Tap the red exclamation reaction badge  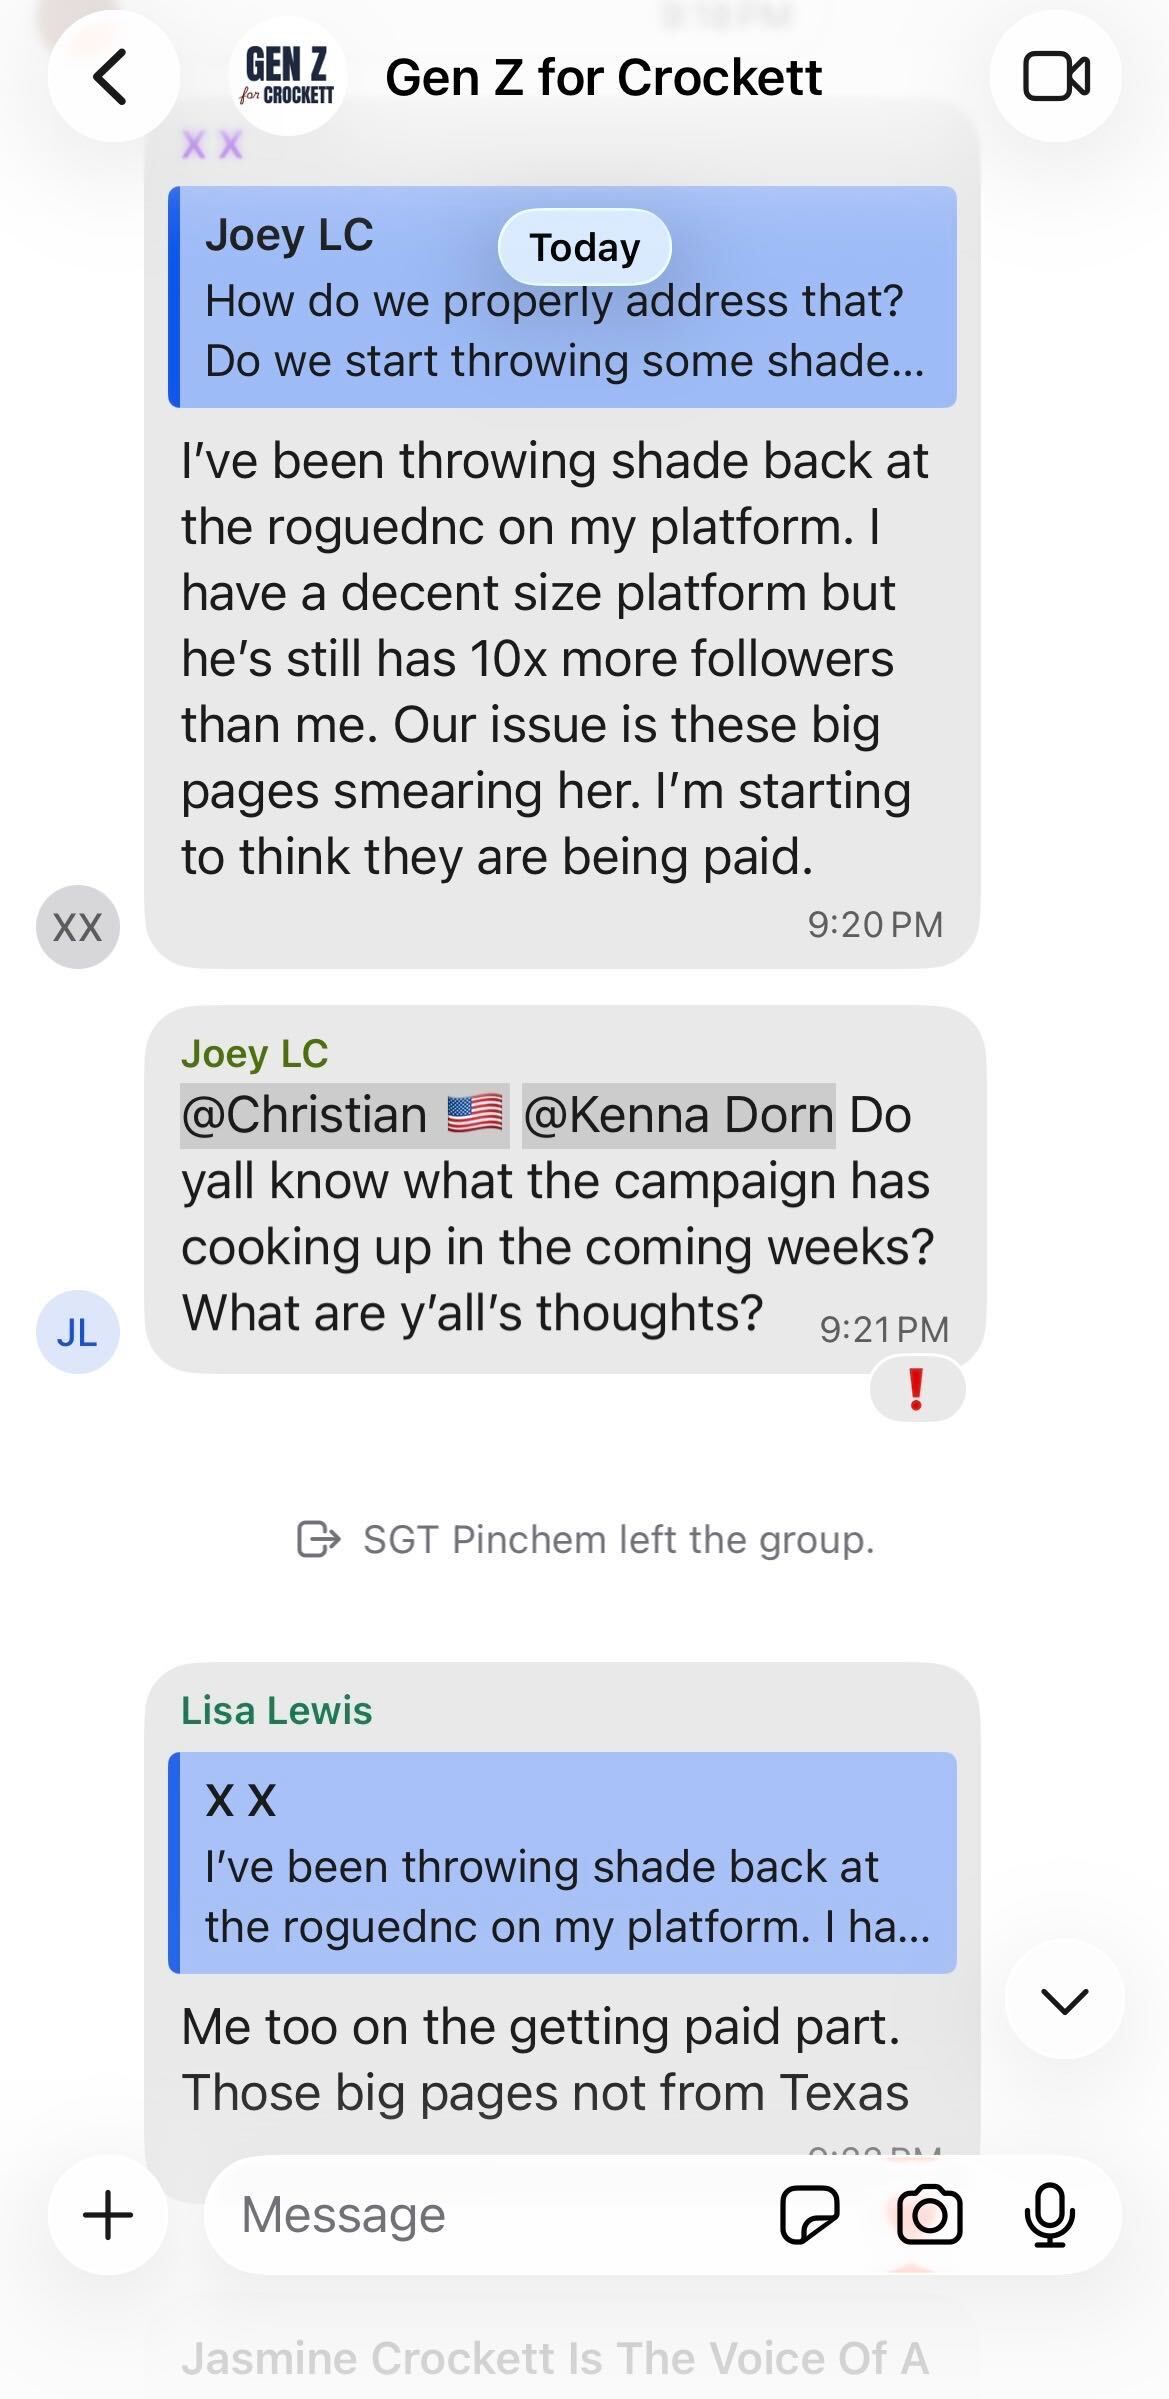[916, 1389]
